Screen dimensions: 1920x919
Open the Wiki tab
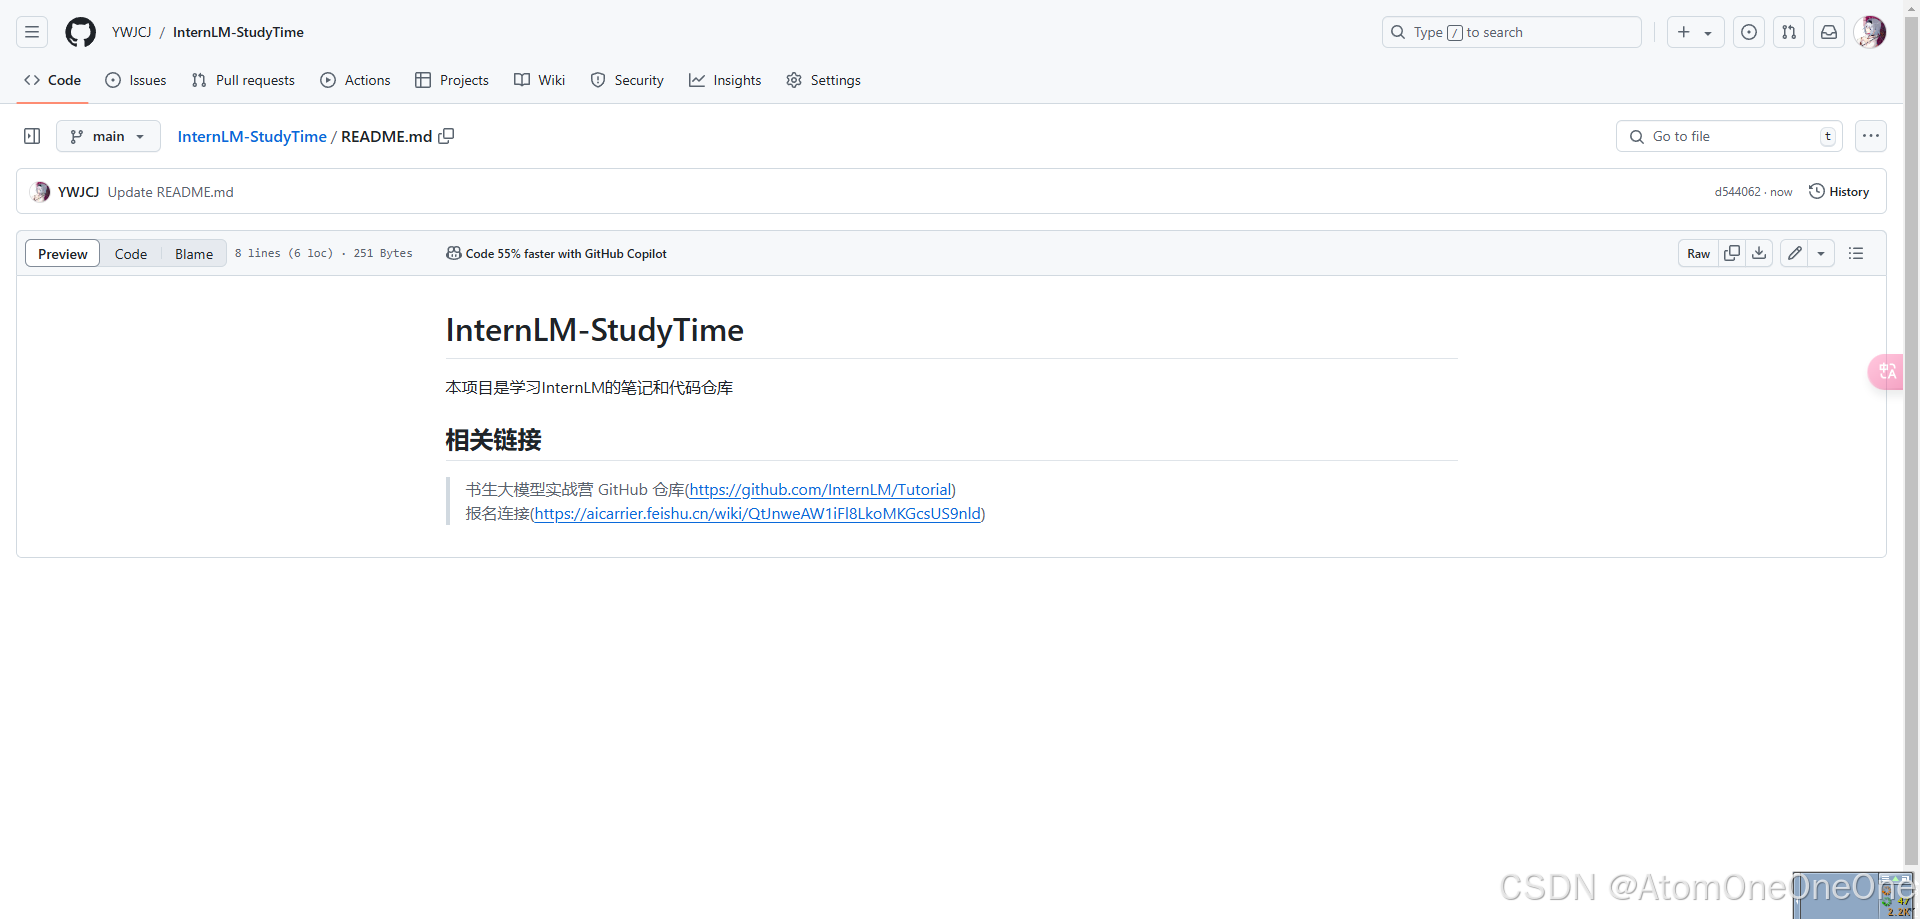click(x=540, y=80)
